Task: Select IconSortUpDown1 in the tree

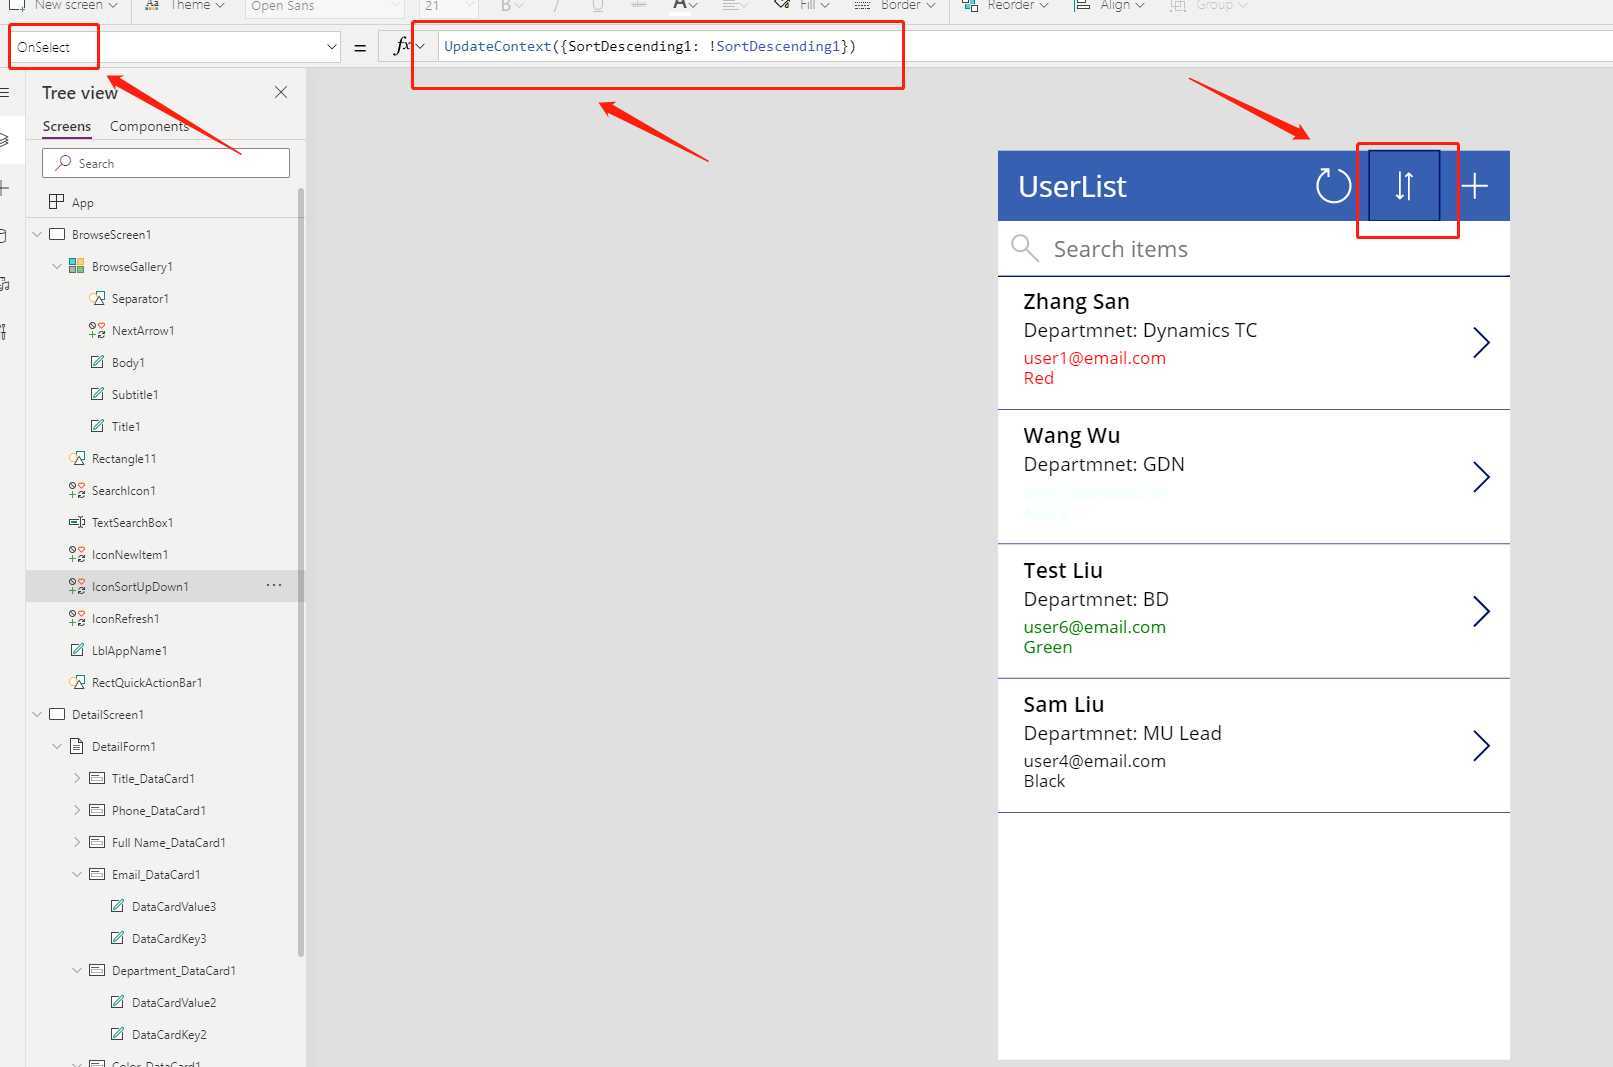Action: coord(140,586)
